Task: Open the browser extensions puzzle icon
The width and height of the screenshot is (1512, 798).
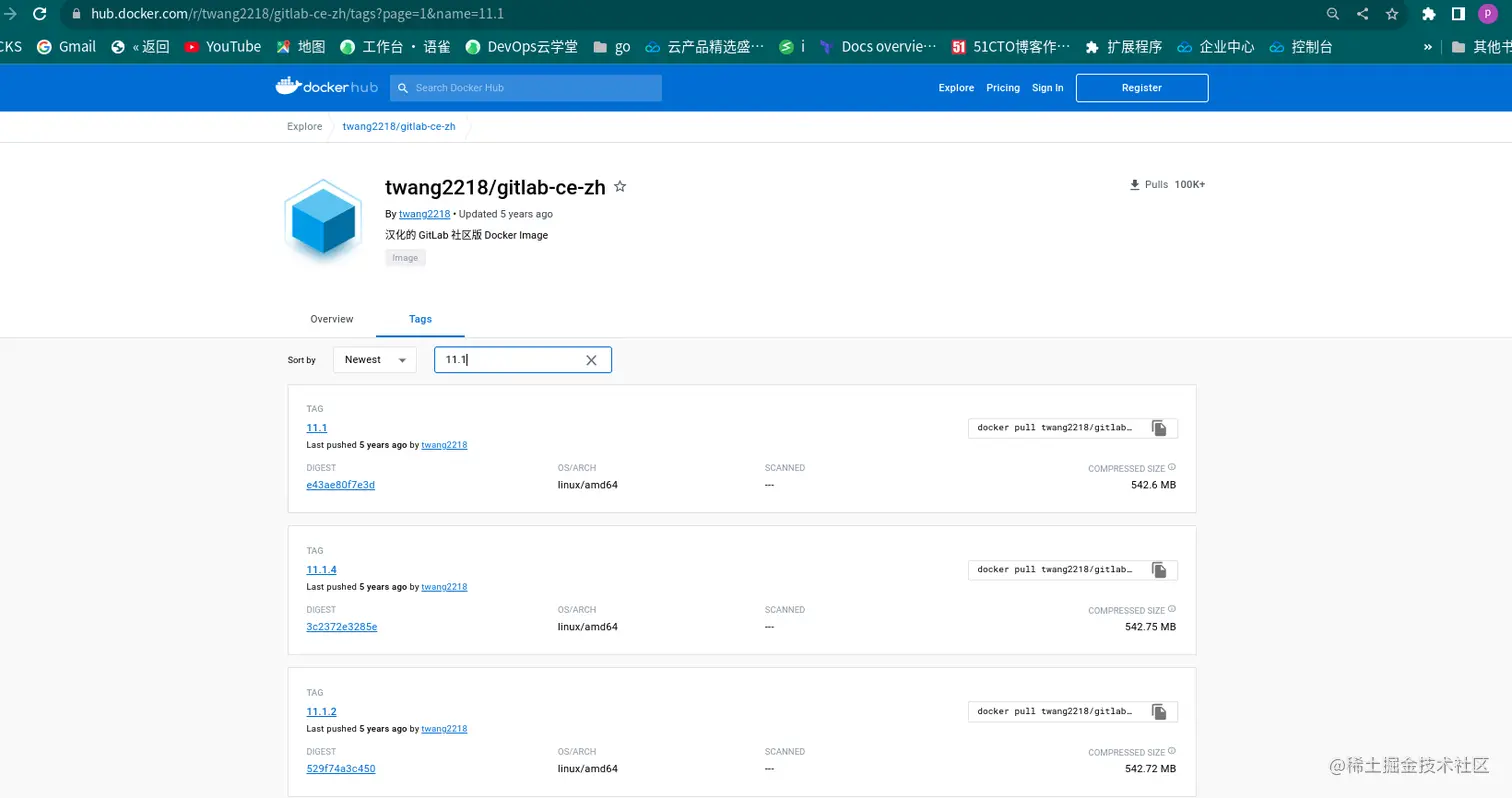Action: coord(1429,14)
